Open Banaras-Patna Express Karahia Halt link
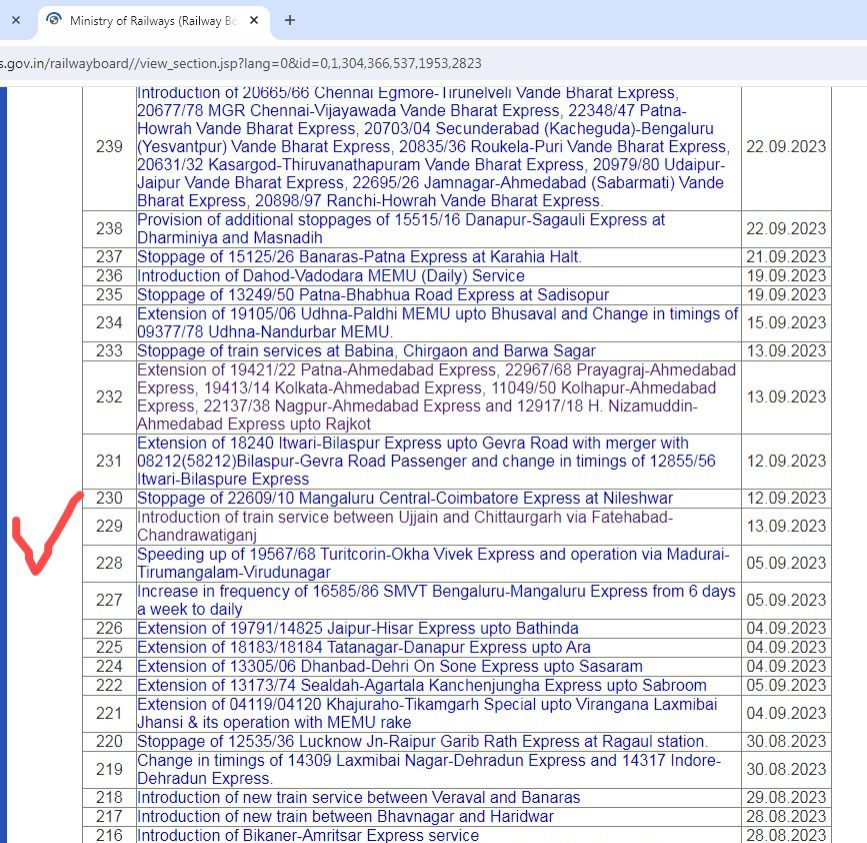The height and width of the screenshot is (843, 867). coord(359,257)
